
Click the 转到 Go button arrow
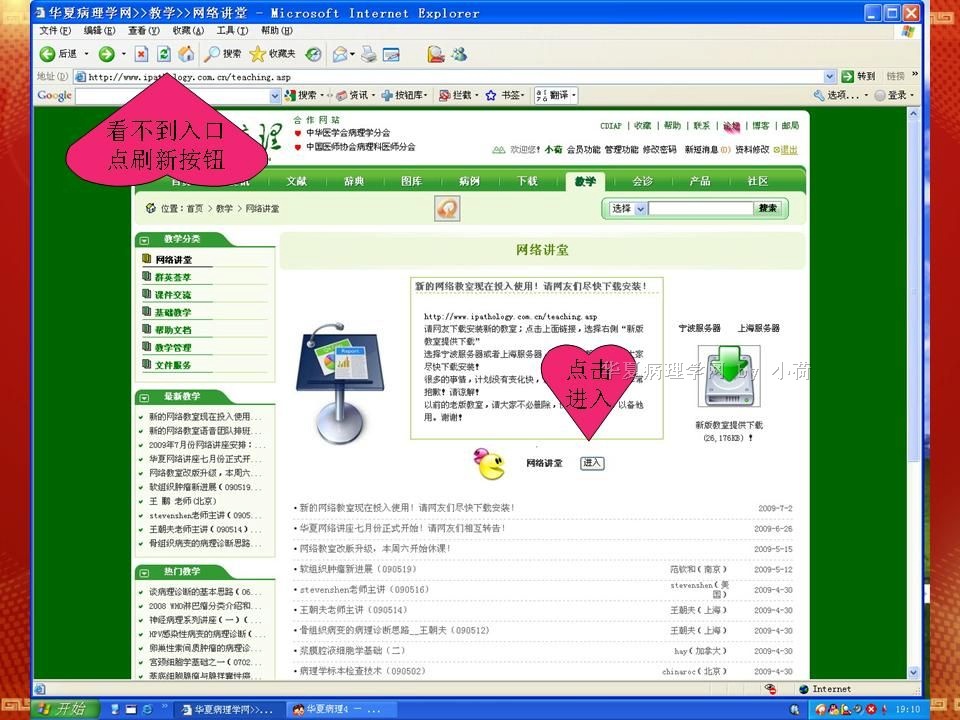point(858,76)
